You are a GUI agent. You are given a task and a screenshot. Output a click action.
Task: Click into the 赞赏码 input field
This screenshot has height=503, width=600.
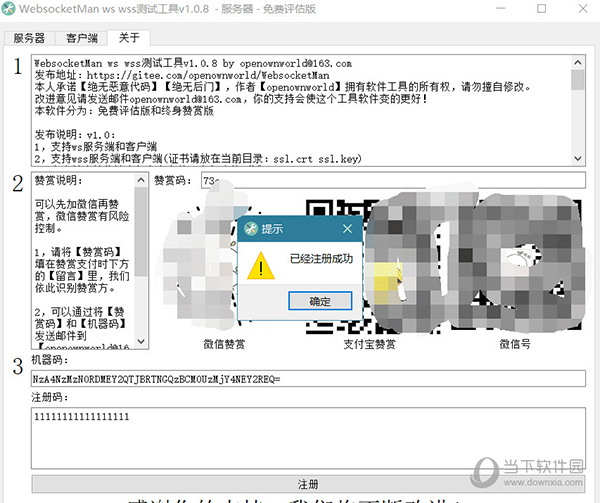click(x=393, y=180)
